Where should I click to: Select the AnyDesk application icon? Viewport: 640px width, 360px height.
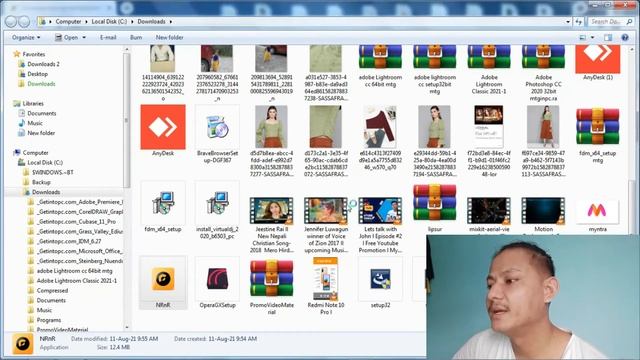click(x=163, y=127)
